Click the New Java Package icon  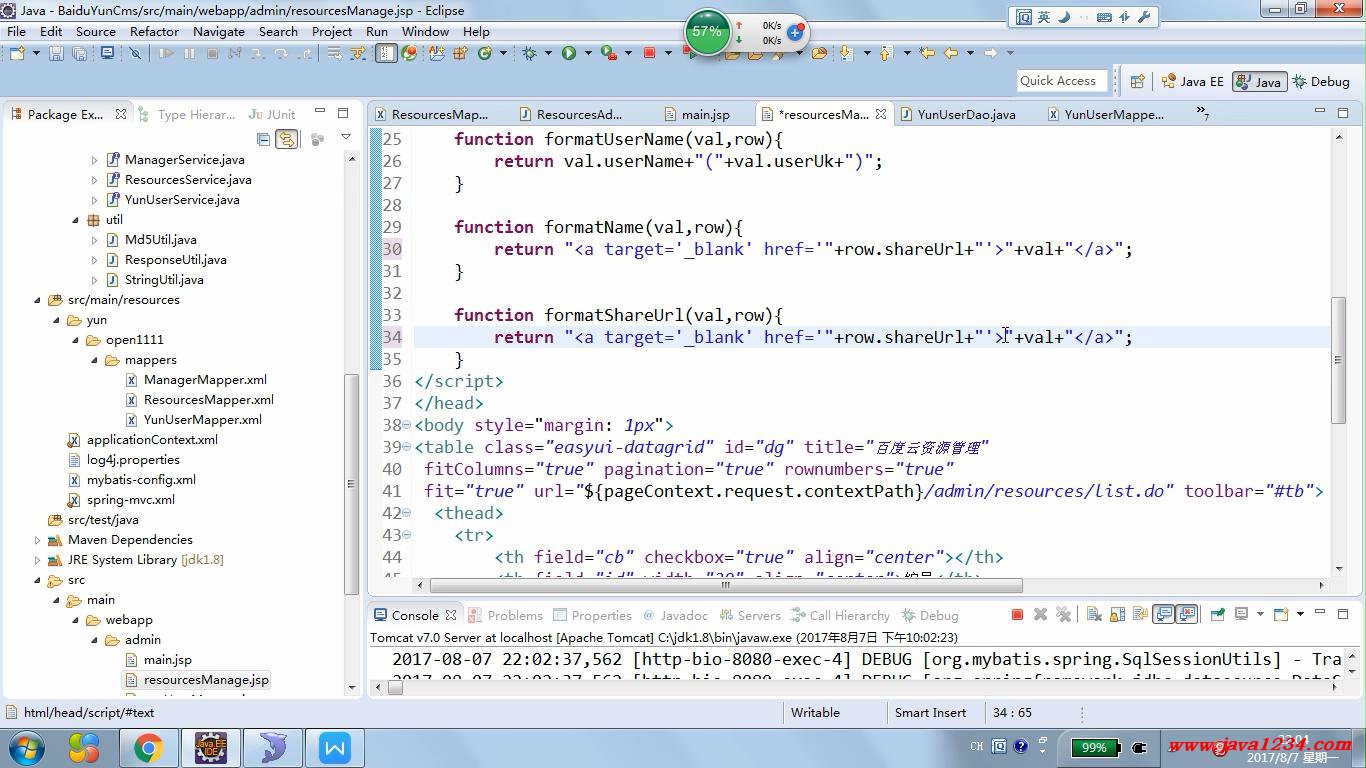459,53
